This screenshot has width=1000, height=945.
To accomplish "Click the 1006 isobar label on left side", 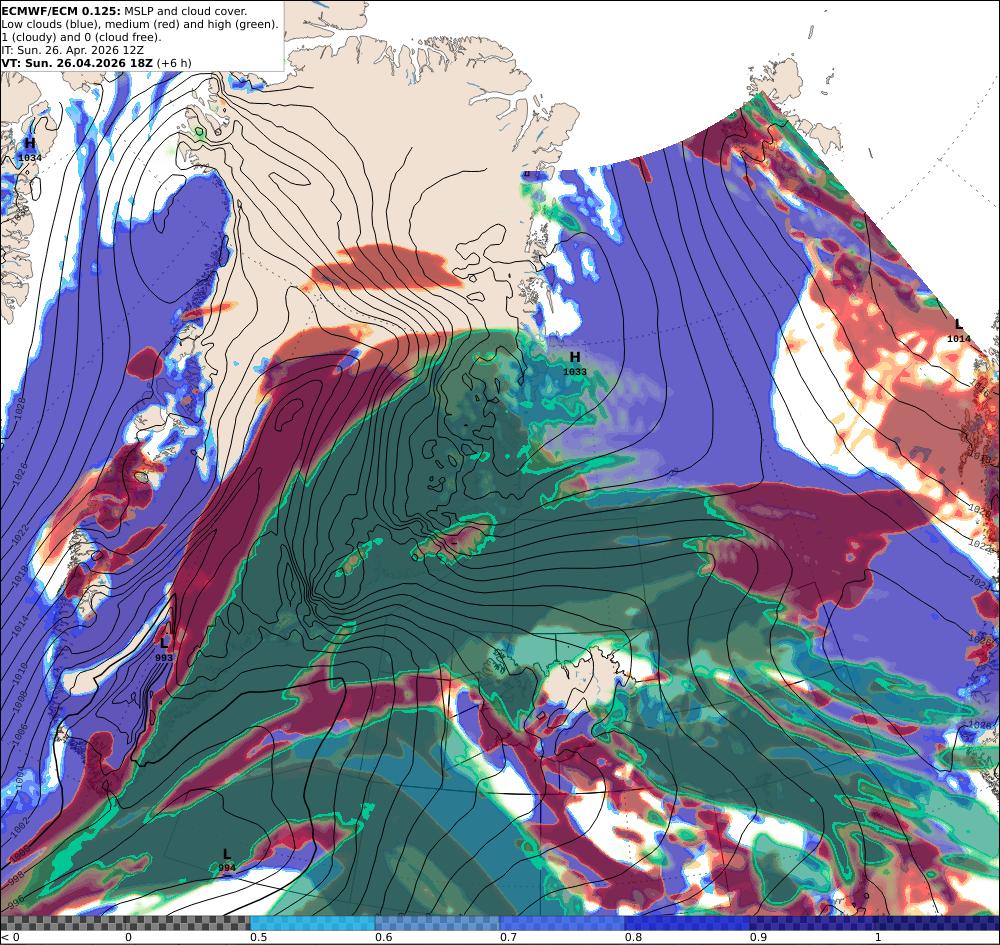I will (20, 735).
